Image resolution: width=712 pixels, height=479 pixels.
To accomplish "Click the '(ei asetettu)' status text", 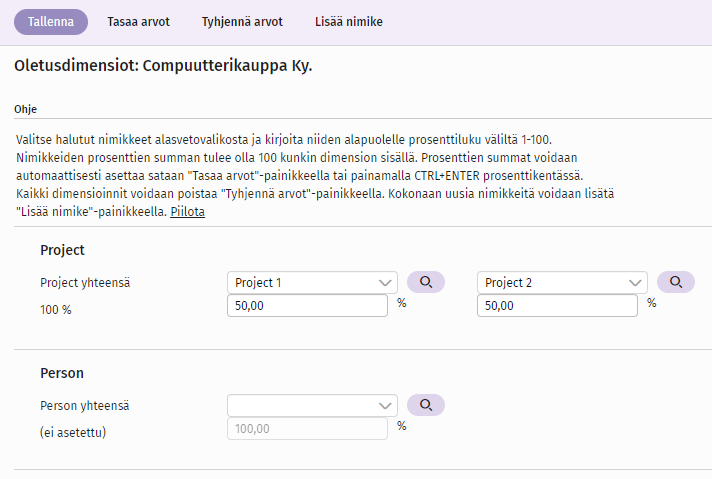I will pos(73,432).
